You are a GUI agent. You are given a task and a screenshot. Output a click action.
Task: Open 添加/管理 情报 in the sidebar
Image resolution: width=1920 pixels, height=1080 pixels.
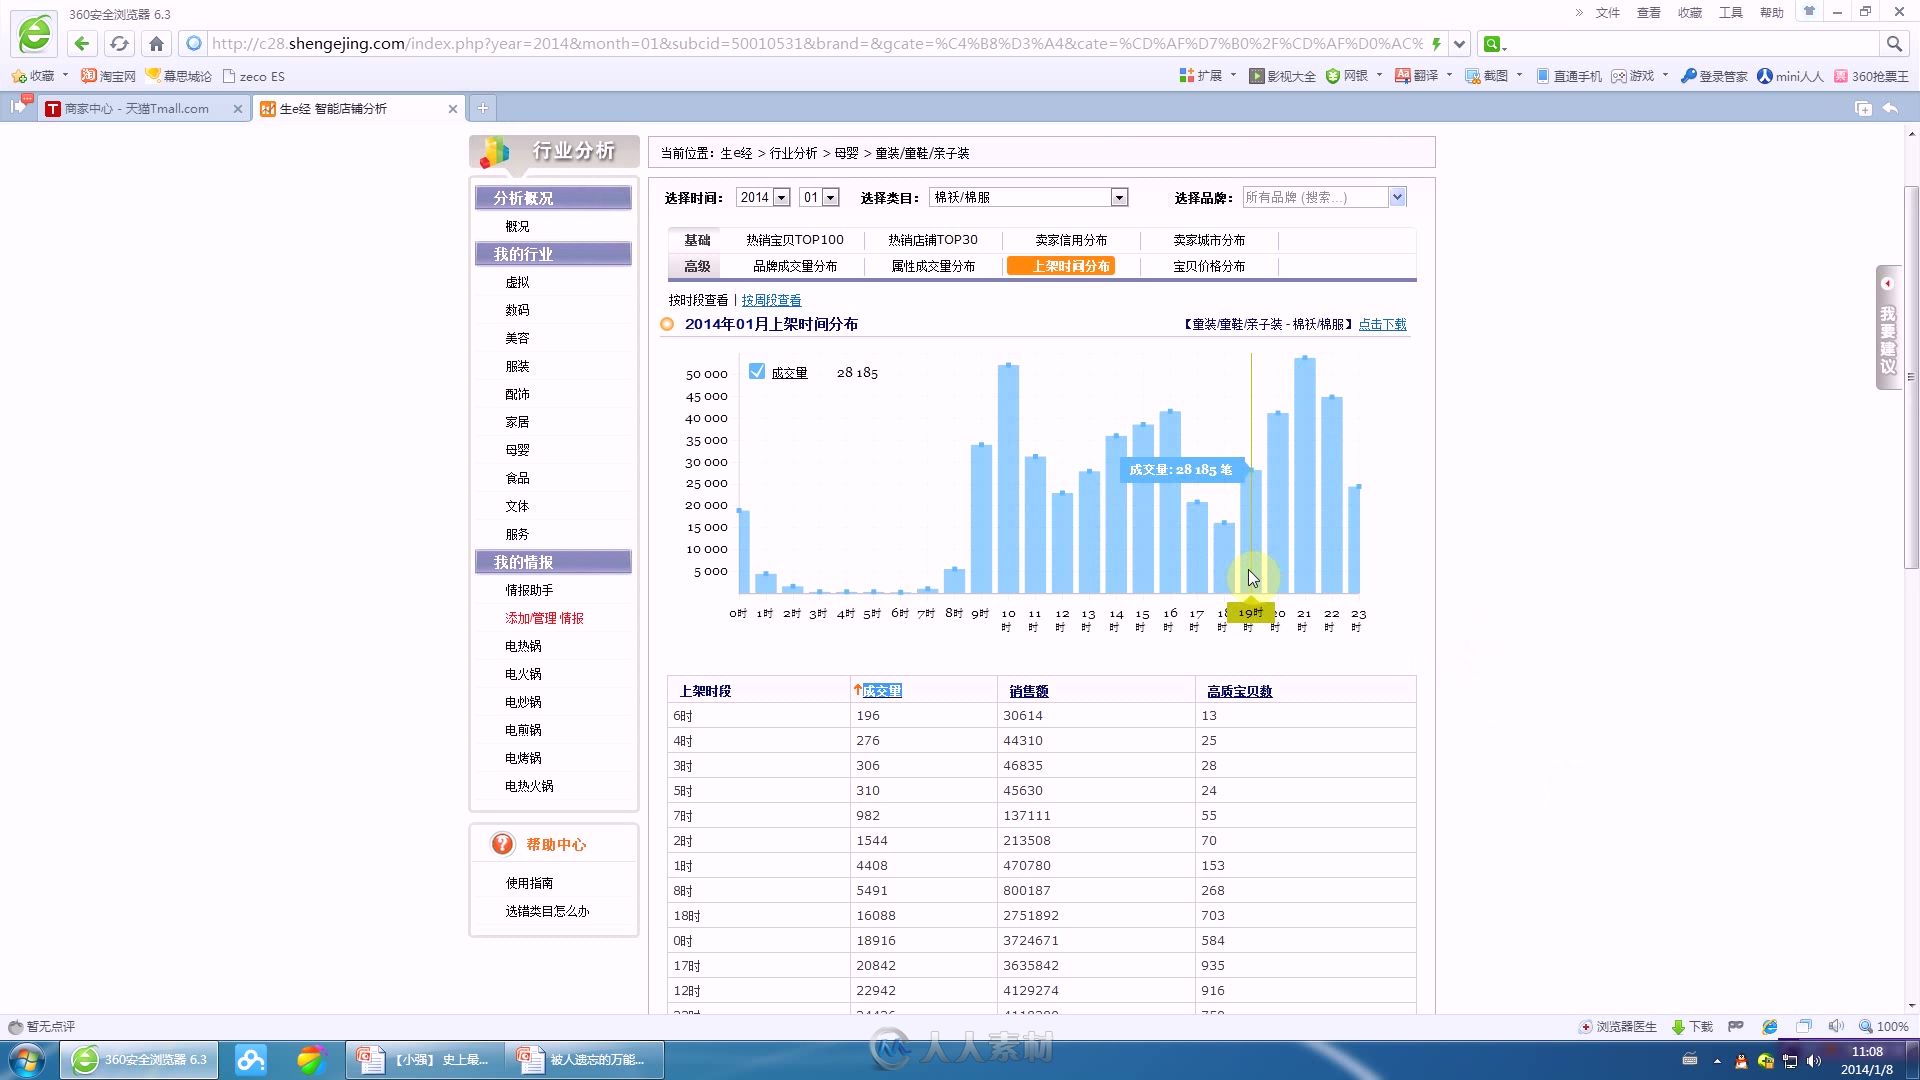pyautogui.click(x=544, y=618)
